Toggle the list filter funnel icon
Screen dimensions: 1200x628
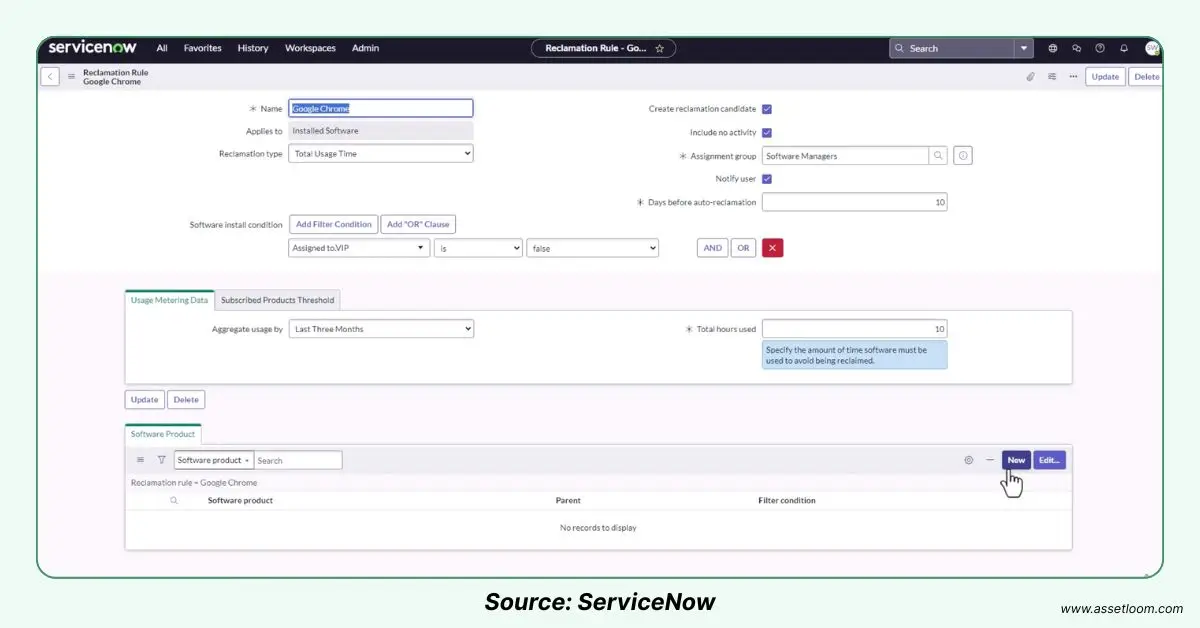coord(161,460)
